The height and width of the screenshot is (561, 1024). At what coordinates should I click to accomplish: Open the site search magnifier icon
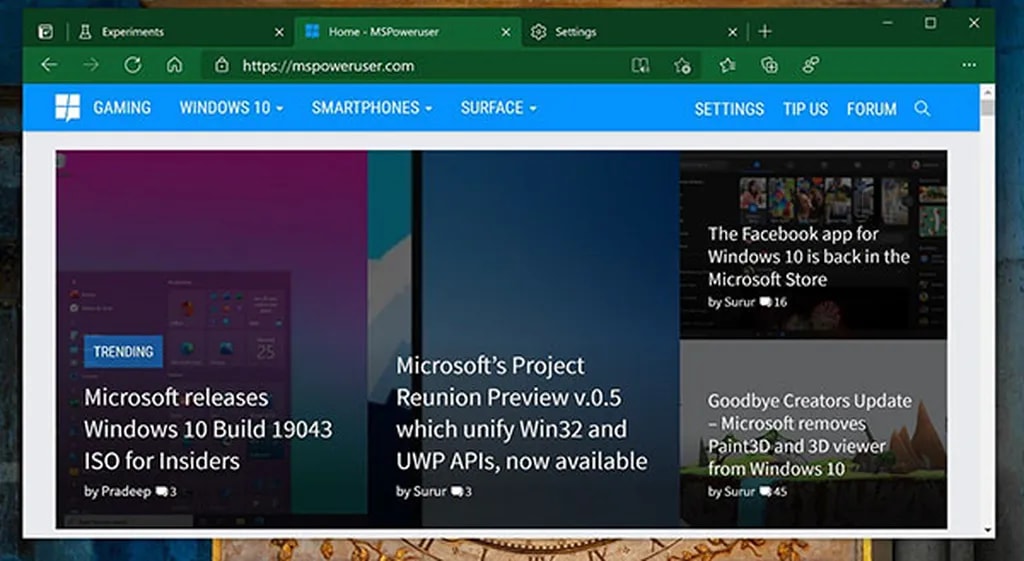tap(922, 108)
